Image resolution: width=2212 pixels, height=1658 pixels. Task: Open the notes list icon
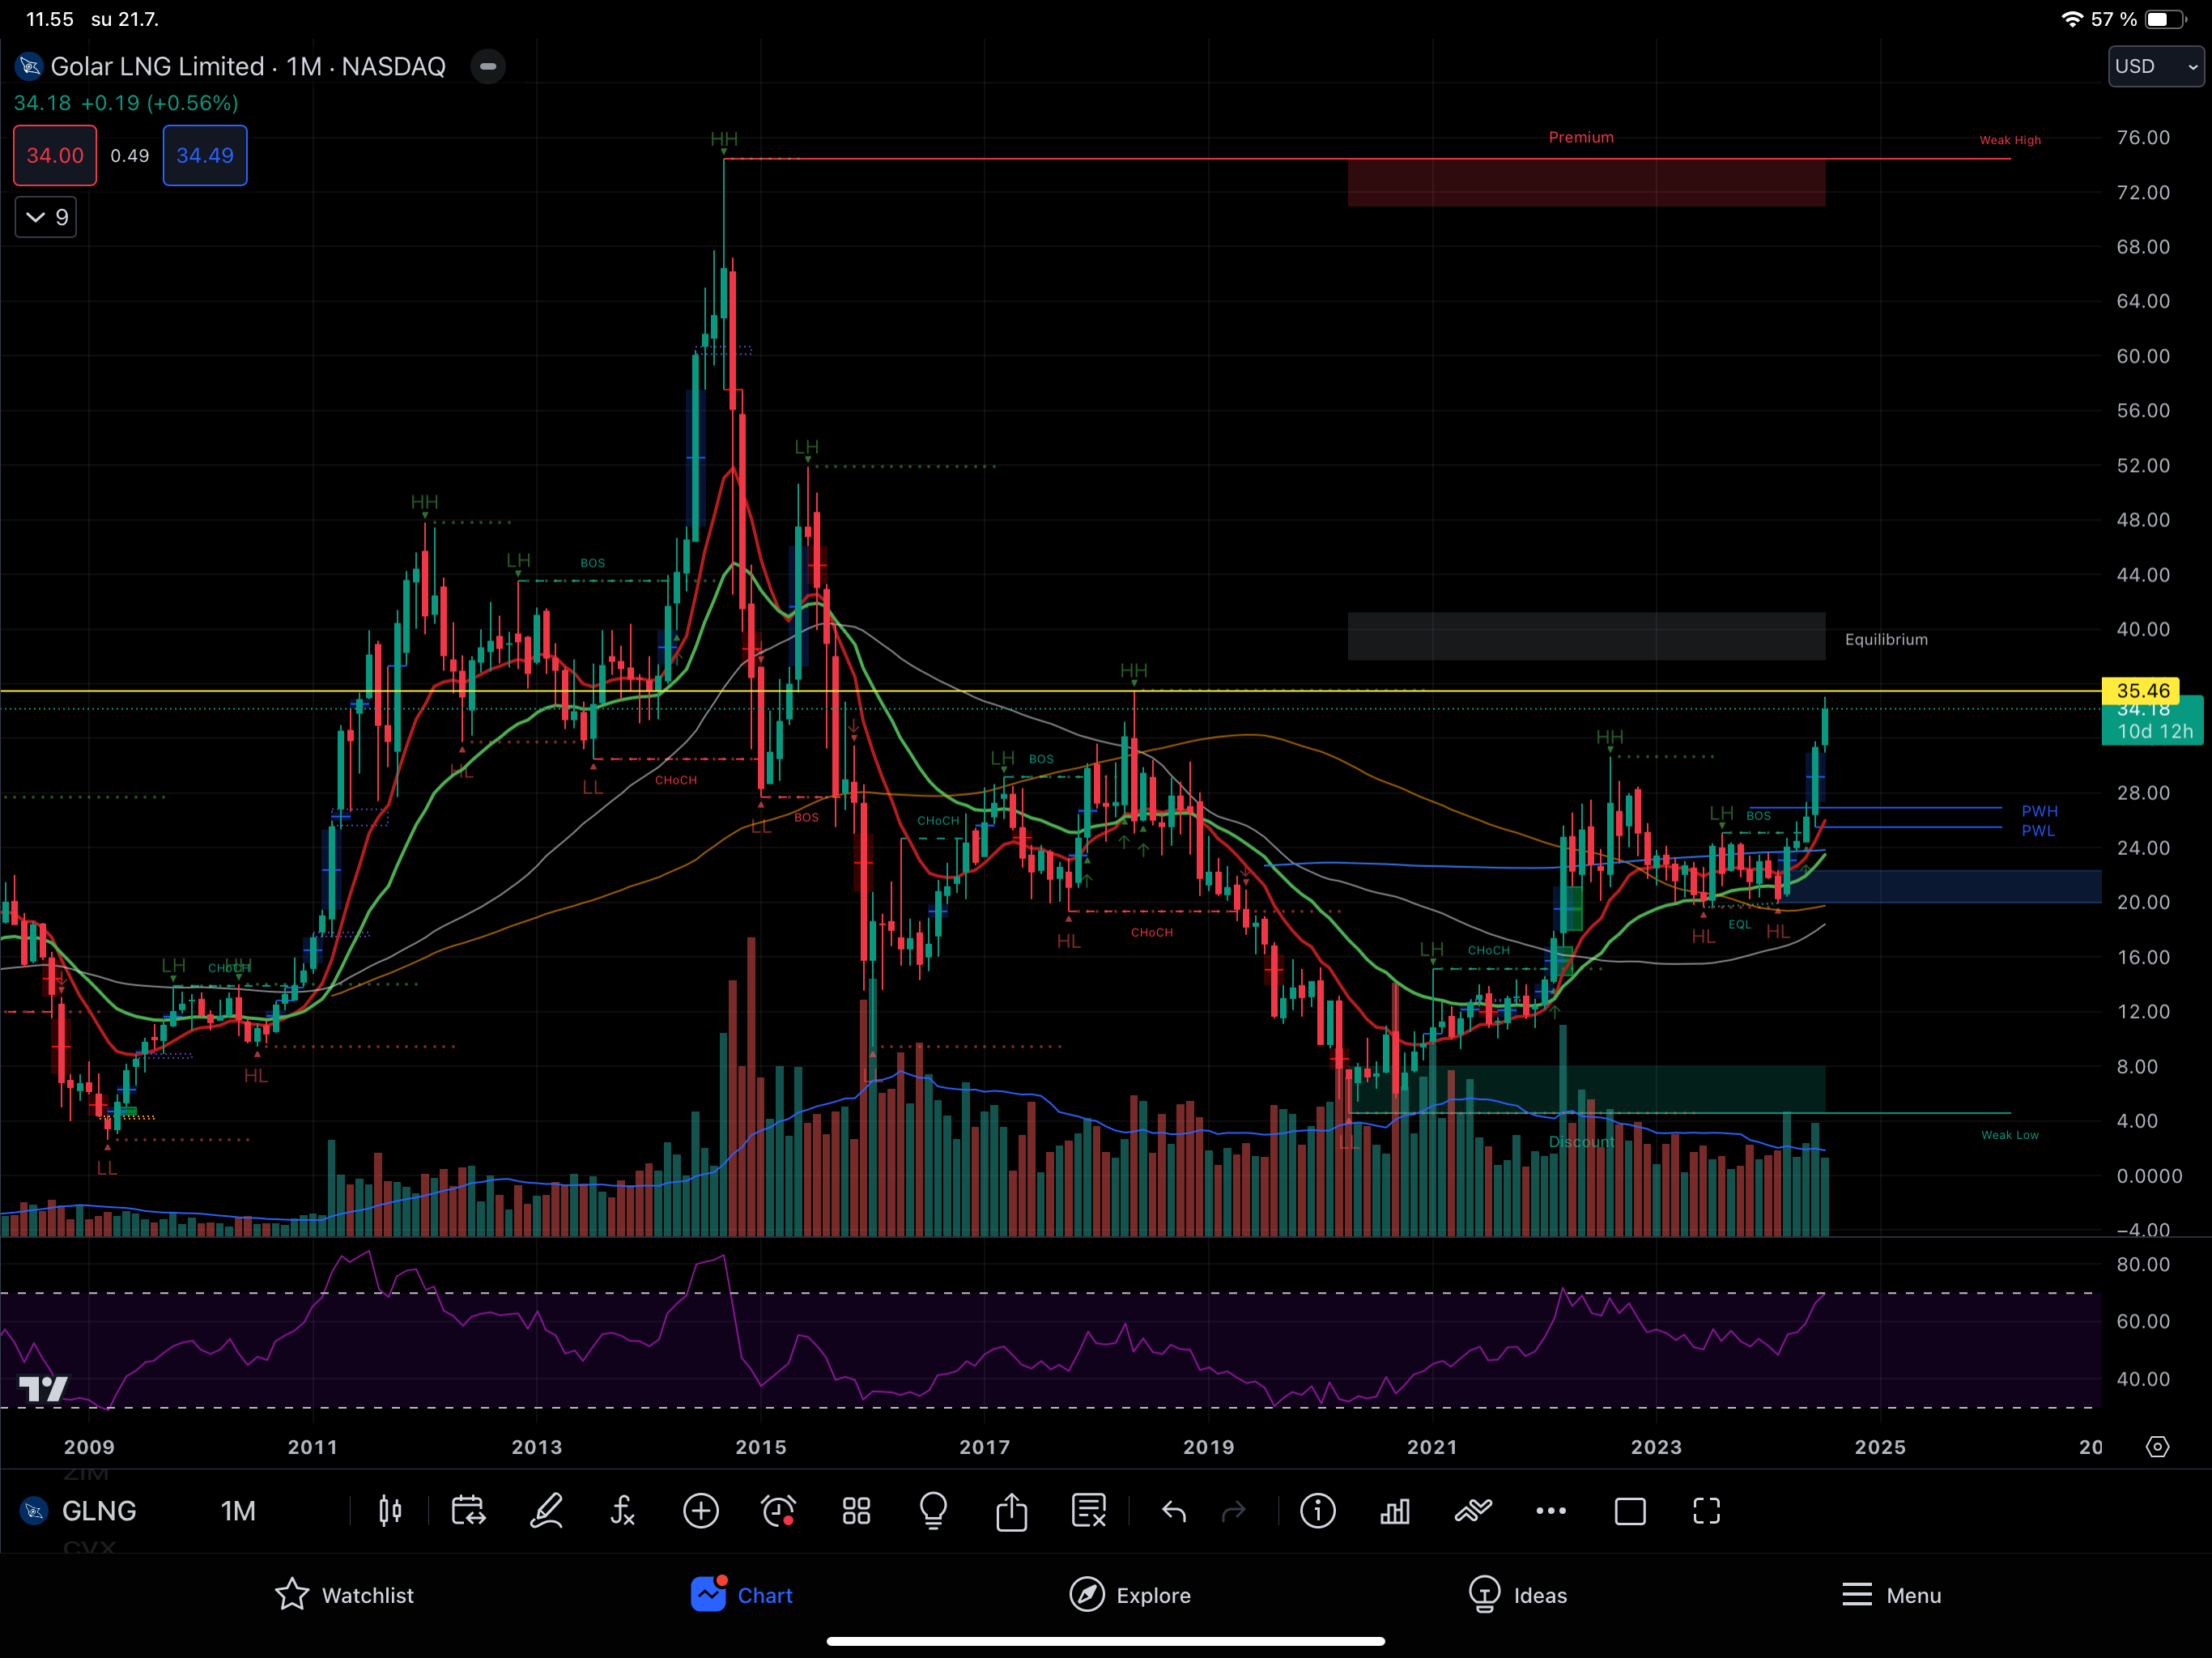pos(1088,1511)
